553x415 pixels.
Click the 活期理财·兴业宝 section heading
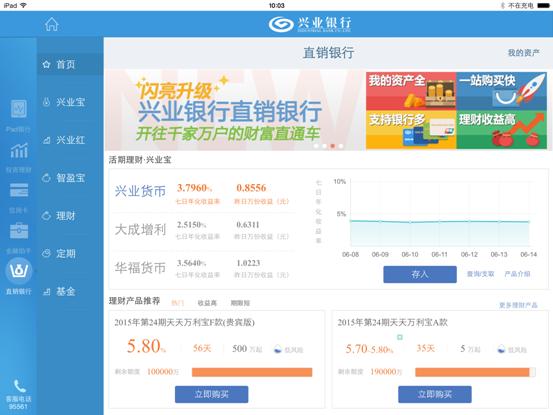tap(140, 160)
